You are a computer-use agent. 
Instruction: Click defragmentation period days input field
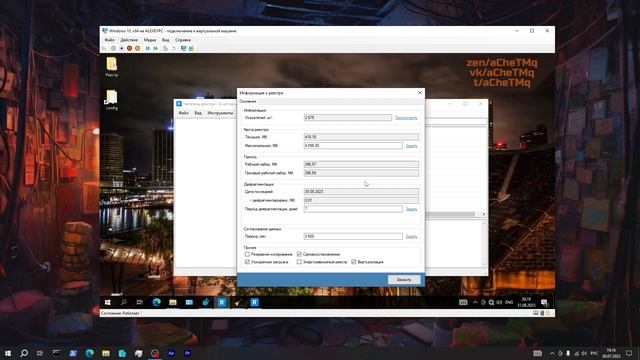click(x=353, y=209)
